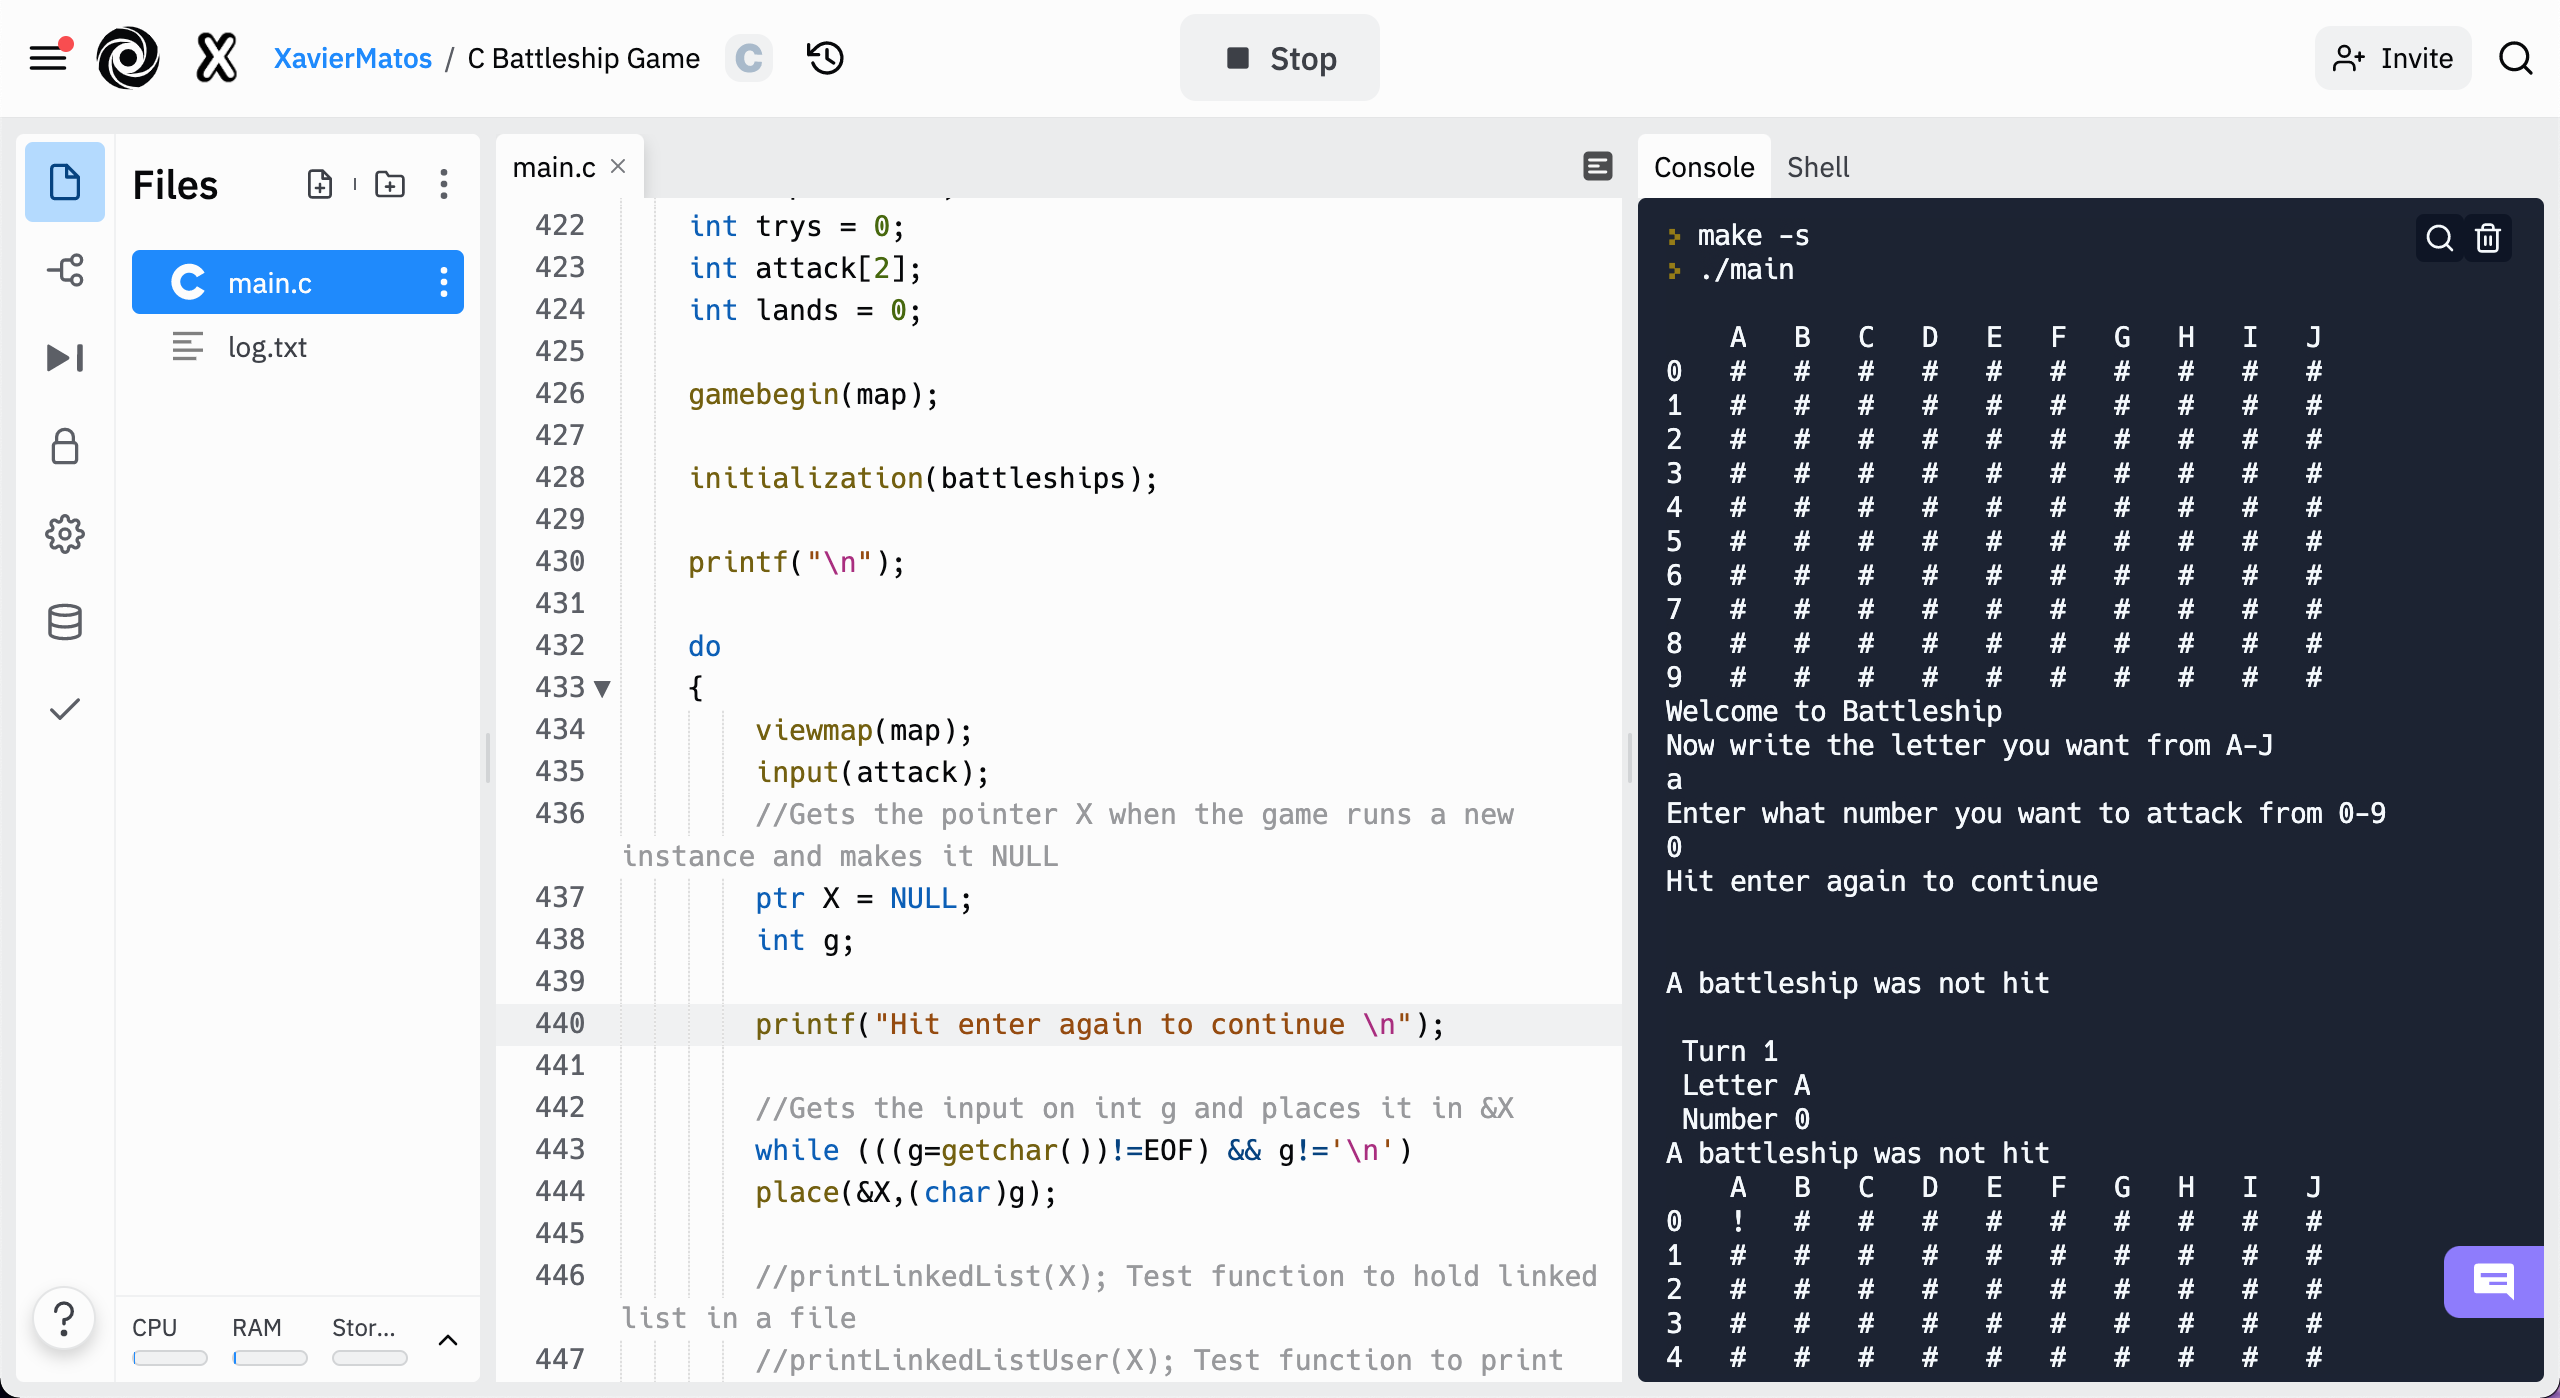Switch to the Console tab in output panel

(1703, 165)
